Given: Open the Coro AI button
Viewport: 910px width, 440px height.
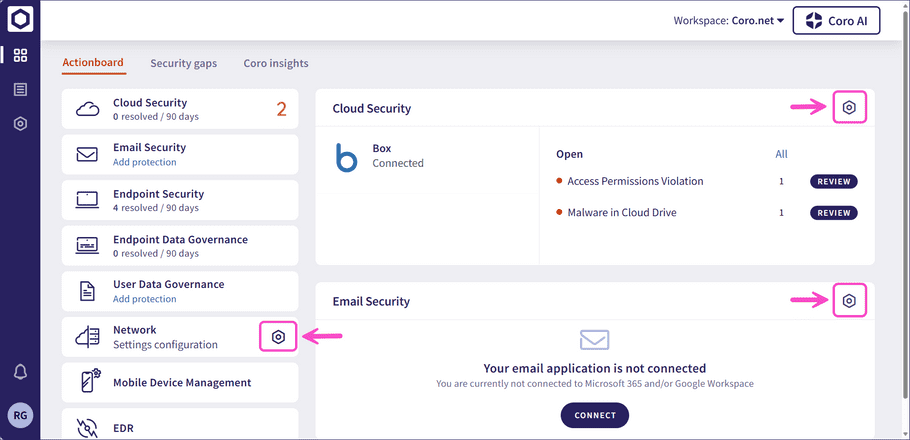Looking at the screenshot, I should [x=836, y=21].
